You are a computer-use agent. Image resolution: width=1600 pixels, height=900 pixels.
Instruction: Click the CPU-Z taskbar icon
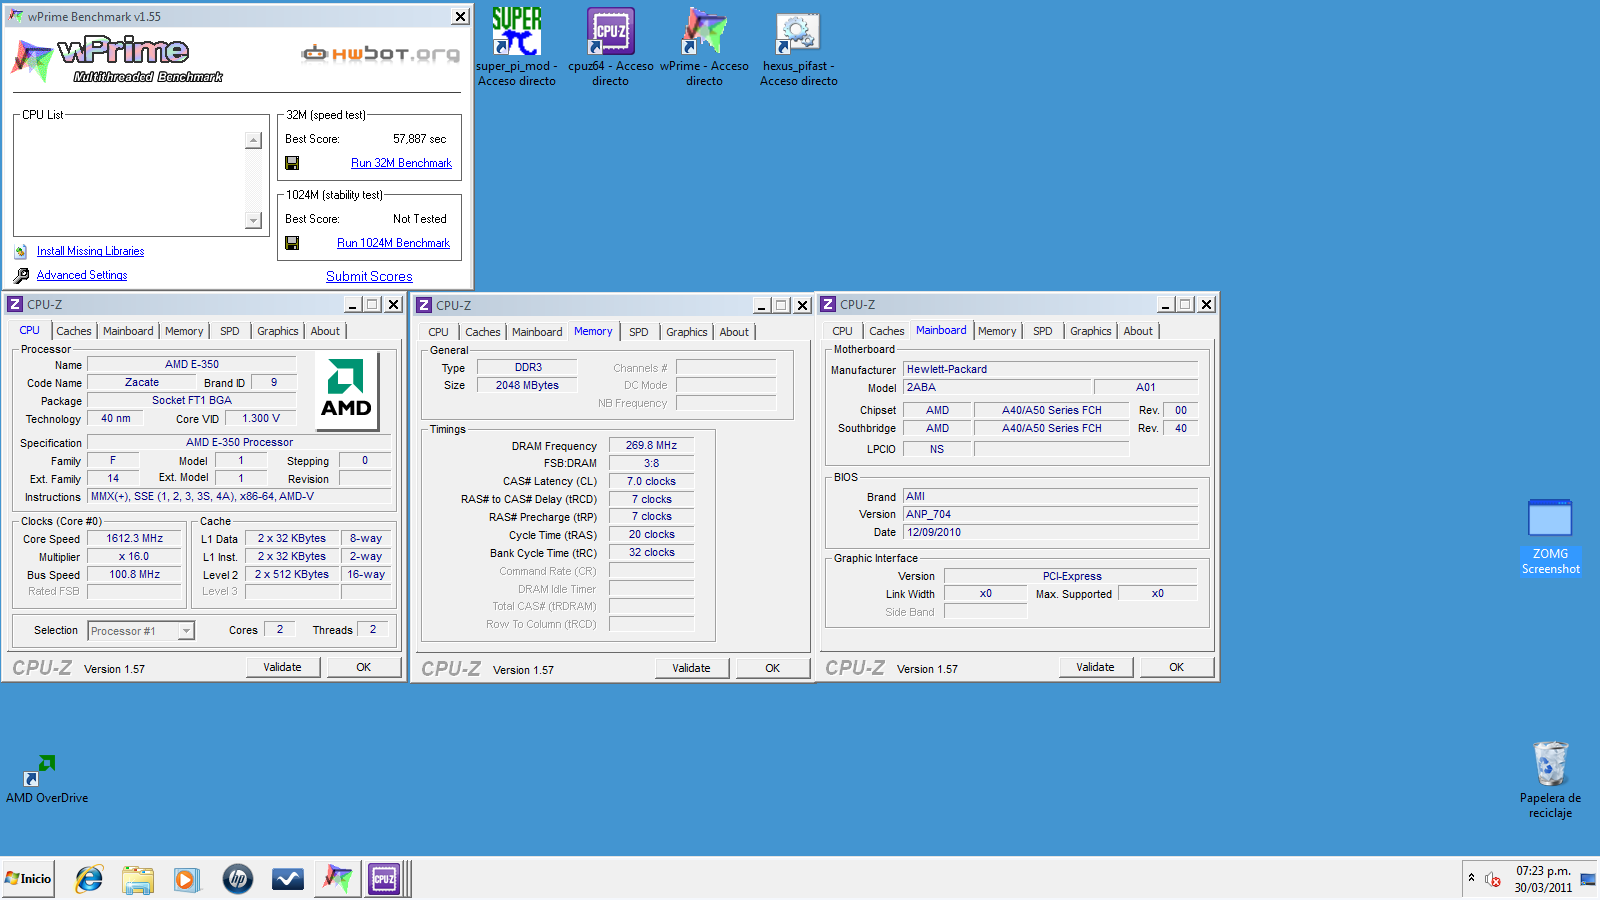[384, 879]
